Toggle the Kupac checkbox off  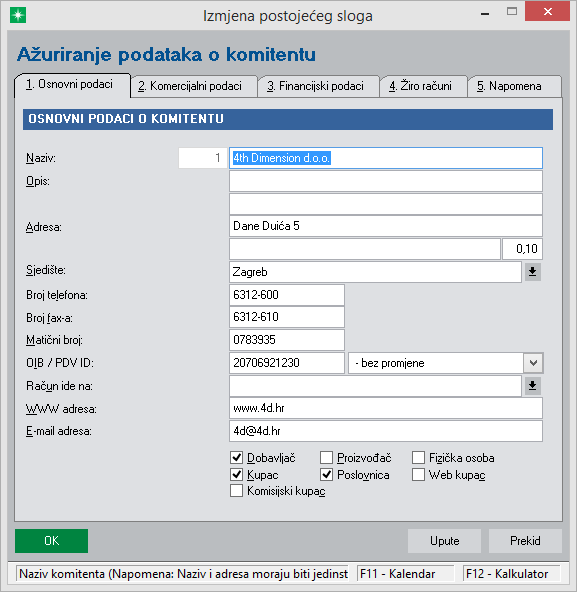[x=236, y=475]
